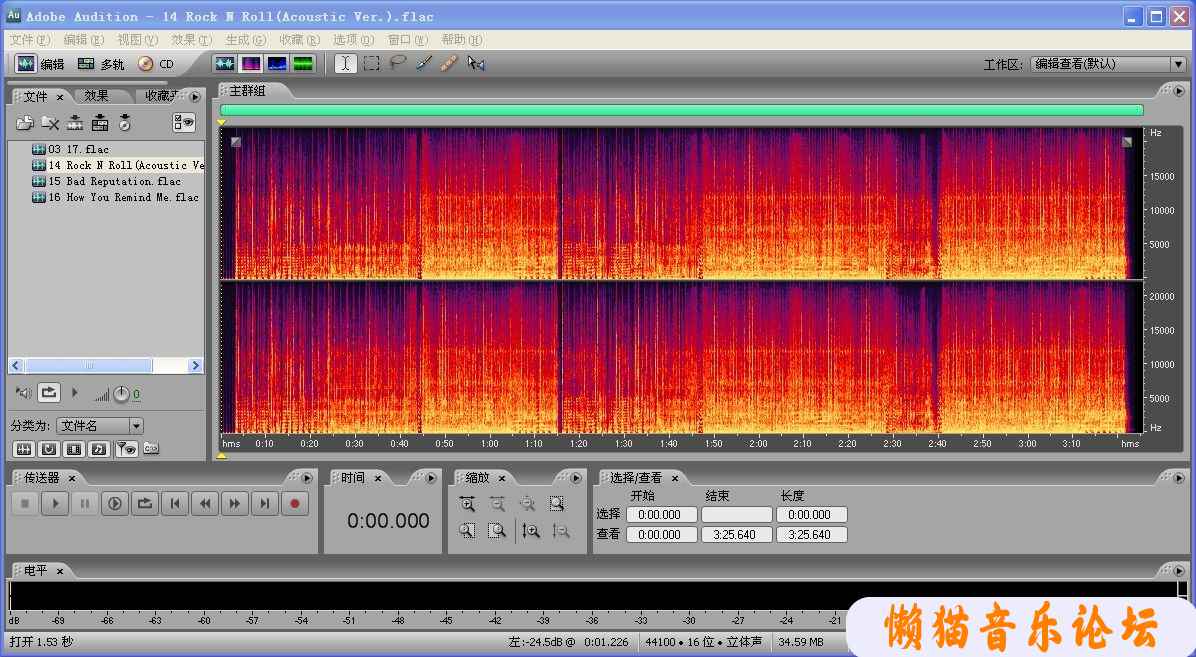The height and width of the screenshot is (657, 1196).
Task: Select file 15 Bad Reputation.flac
Action: pos(106,182)
